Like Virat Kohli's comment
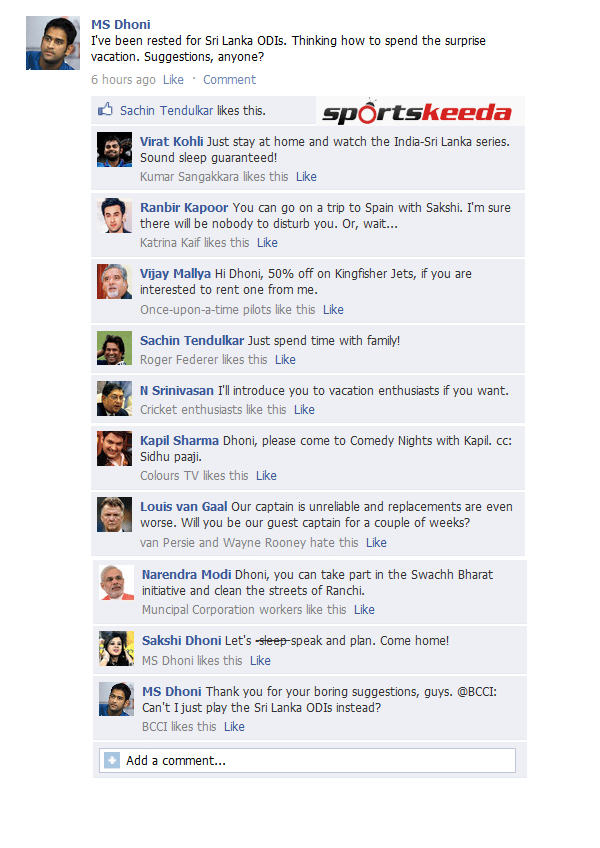The width and height of the screenshot is (600, 848). [x=306, y=177]
